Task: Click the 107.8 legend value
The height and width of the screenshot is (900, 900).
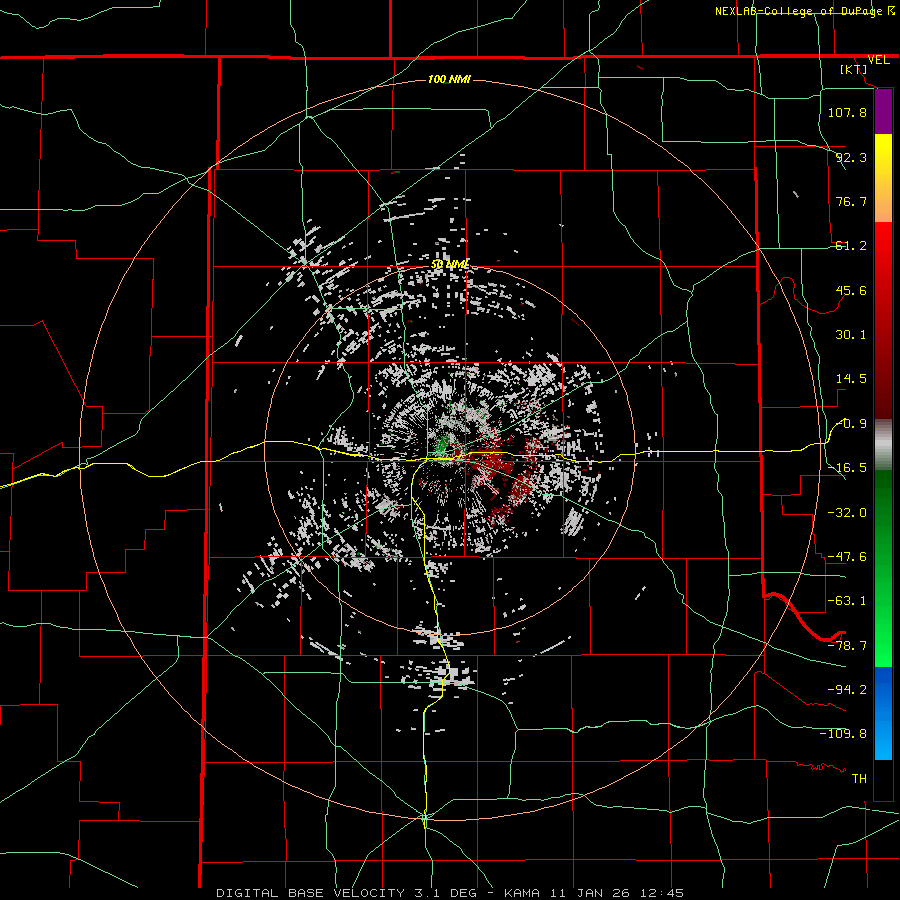Action: [x=847, y=112]
